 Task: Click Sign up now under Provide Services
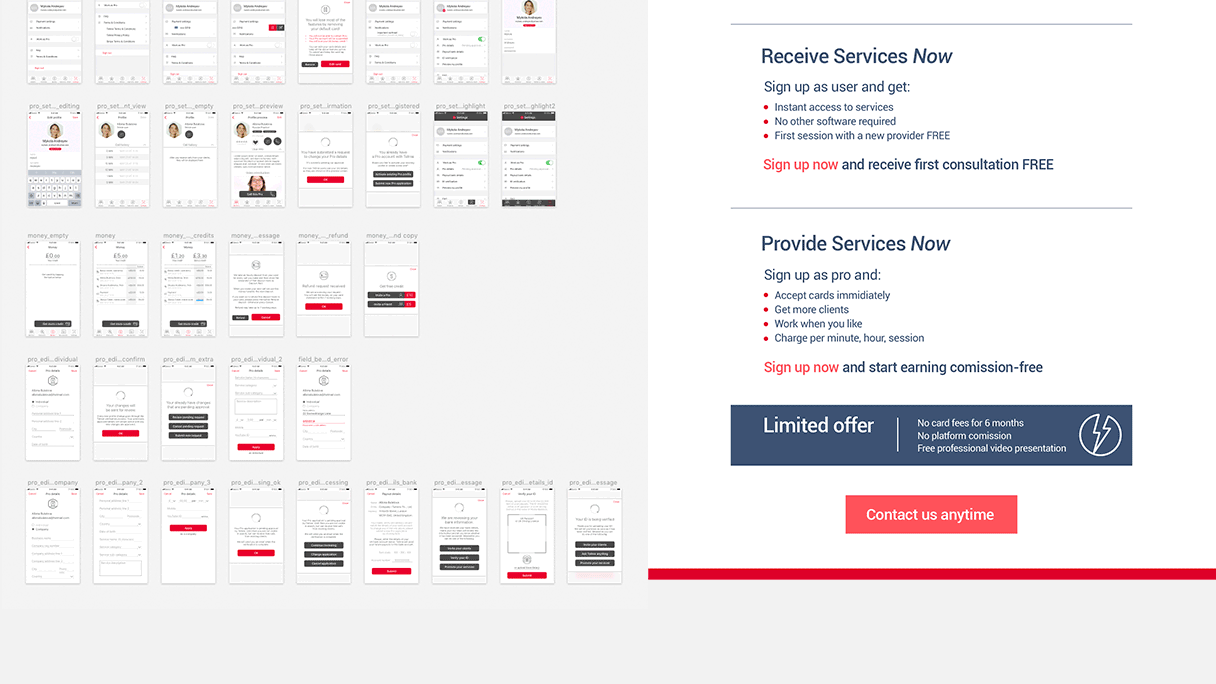[x=801, y=367]
